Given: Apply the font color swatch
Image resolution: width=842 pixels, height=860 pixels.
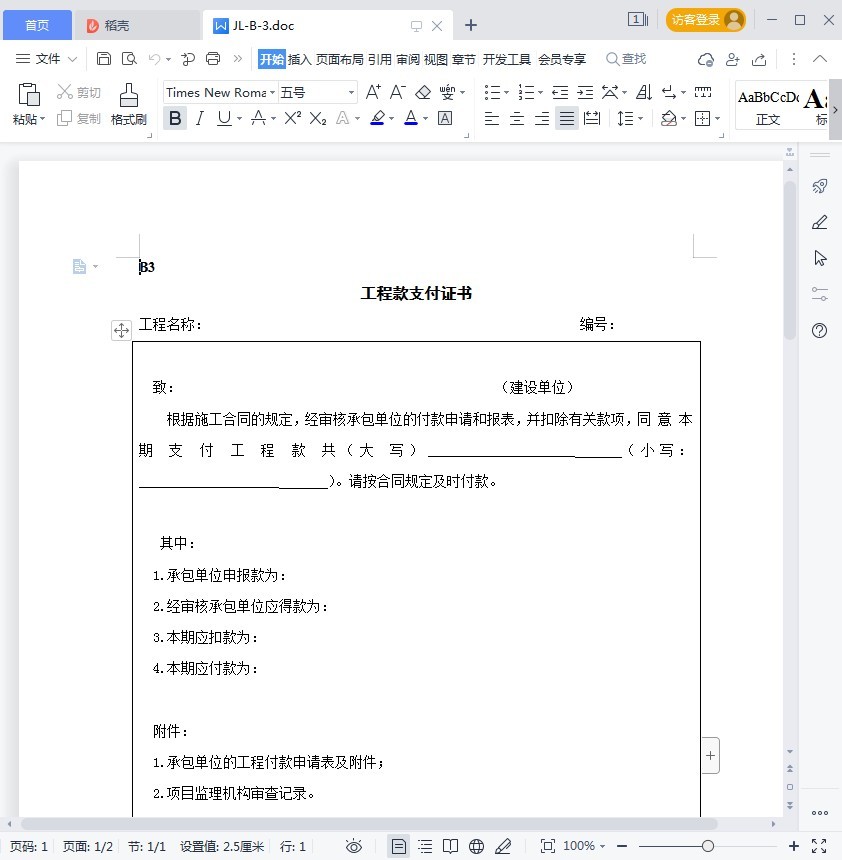Looking at the screenshot, I should pos(411,118).
